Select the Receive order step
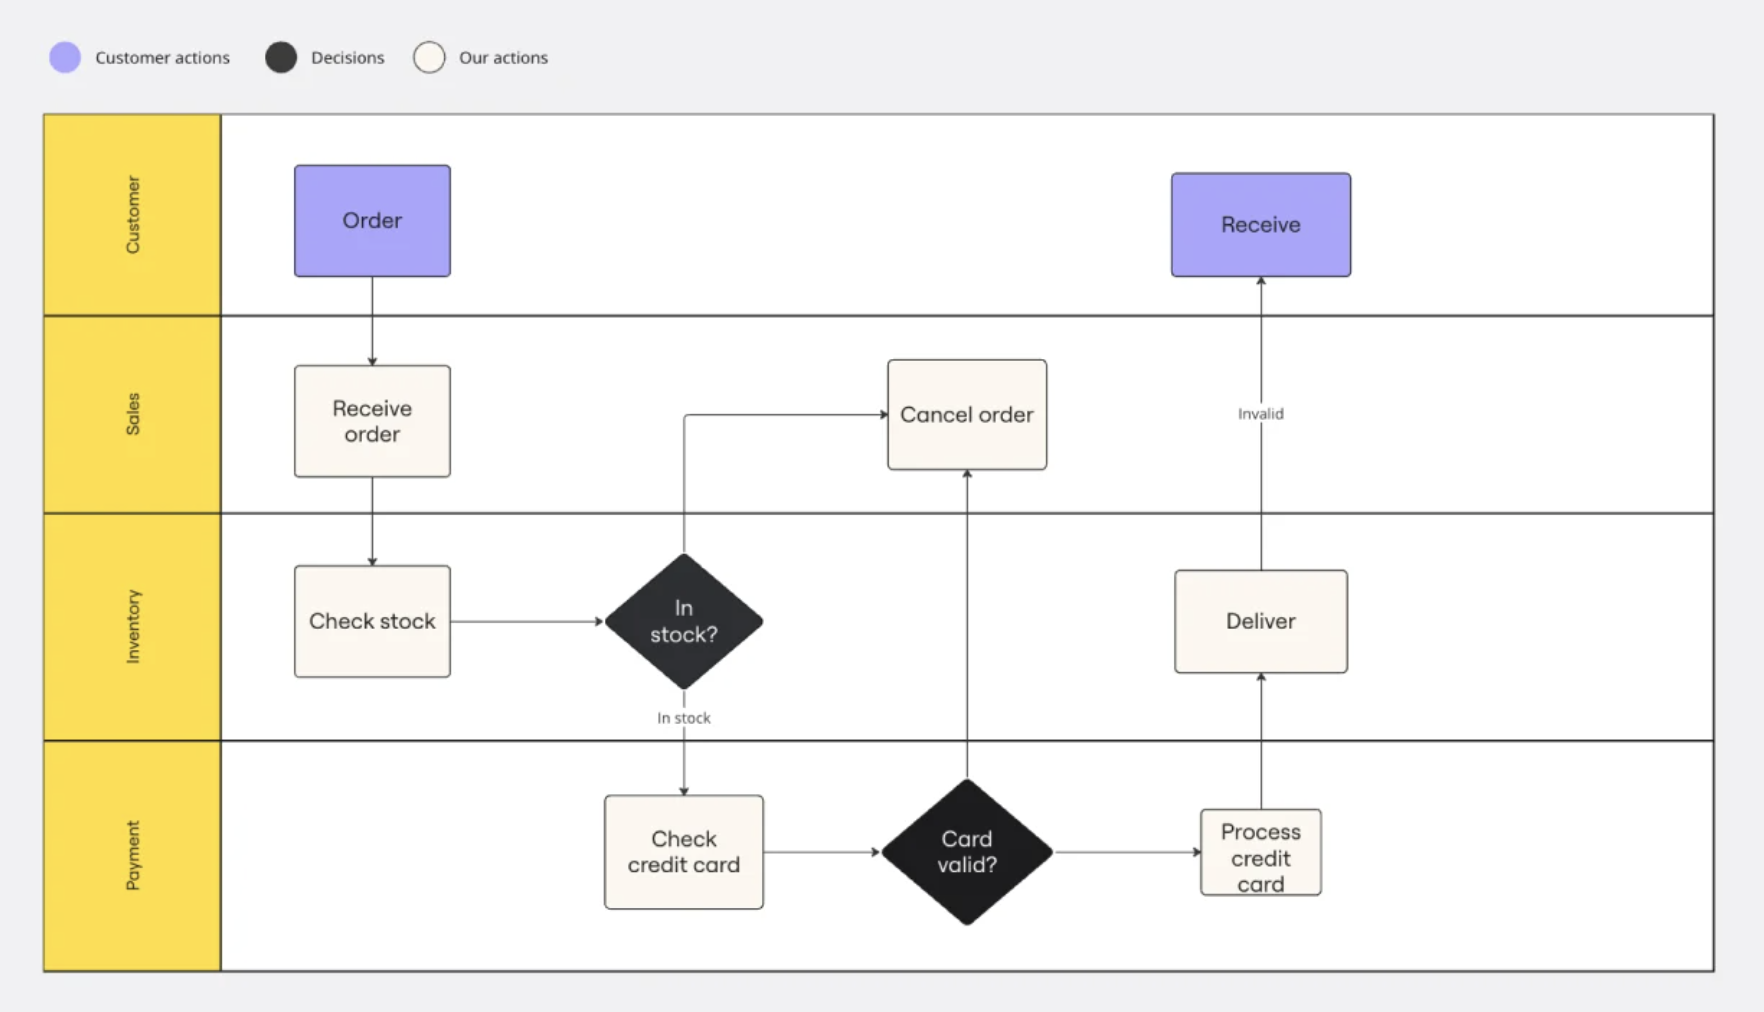The image size is (1764, 1012). click(372, 421)
